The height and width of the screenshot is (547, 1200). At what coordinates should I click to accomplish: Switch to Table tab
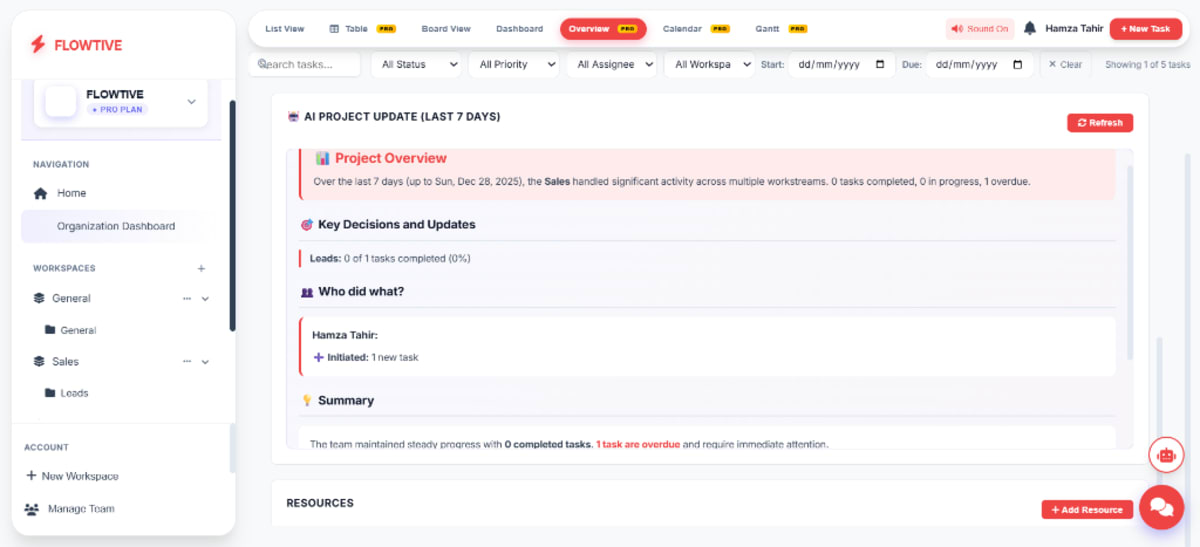click(362, 29)
